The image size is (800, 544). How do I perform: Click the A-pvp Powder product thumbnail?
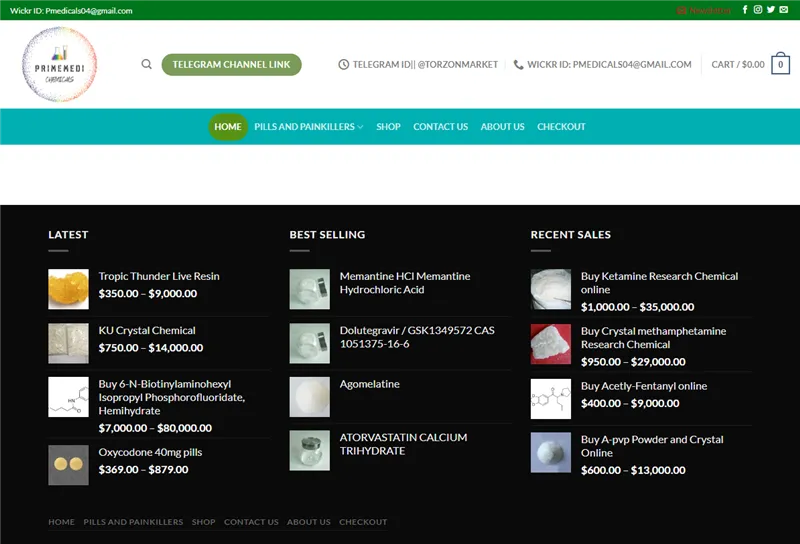551,453
